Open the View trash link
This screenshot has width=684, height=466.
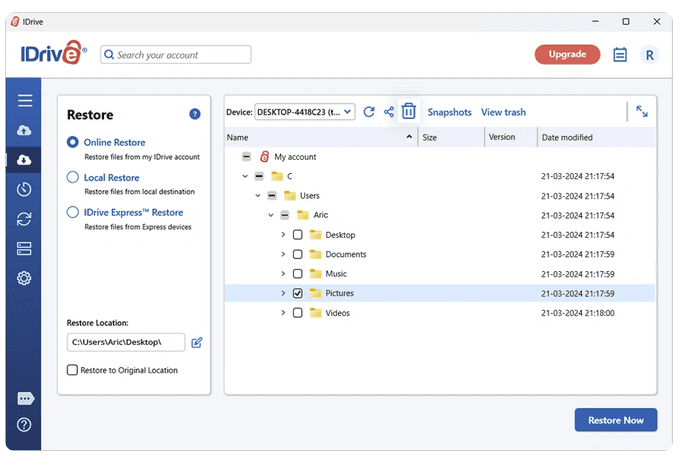[x=503, y=112]
